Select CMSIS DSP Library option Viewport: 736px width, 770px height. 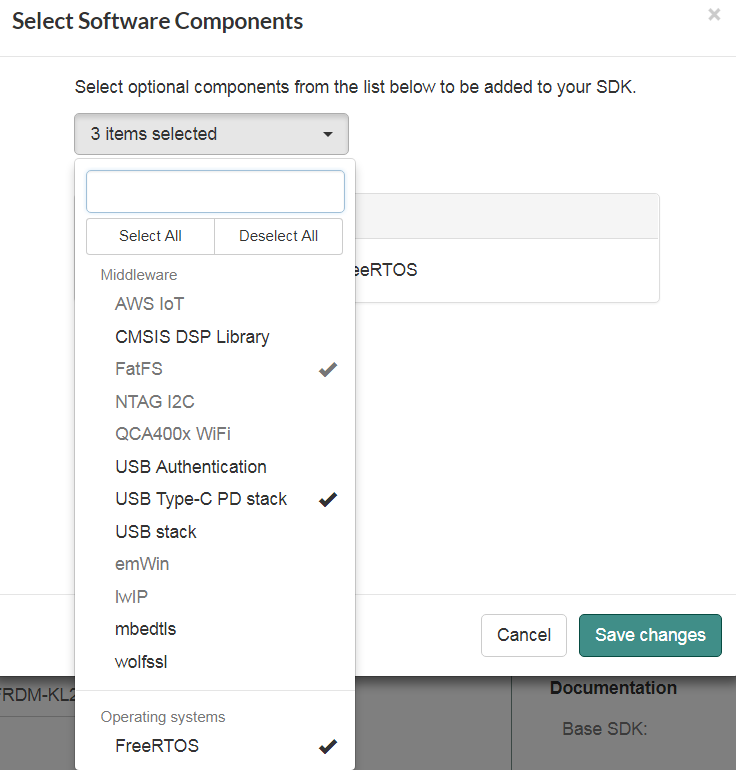[192, 337]
